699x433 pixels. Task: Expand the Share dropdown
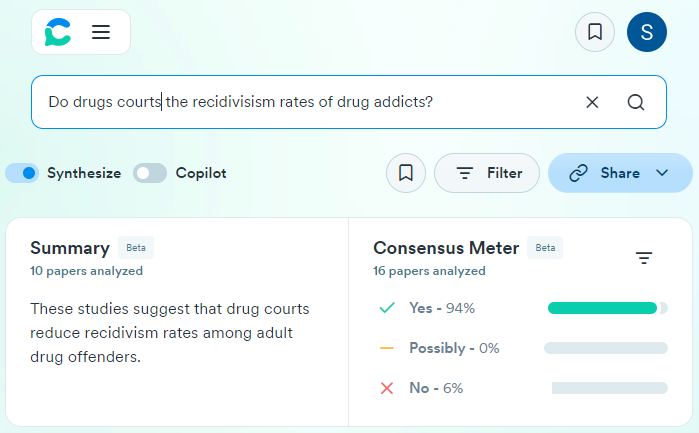click(620, 173)
